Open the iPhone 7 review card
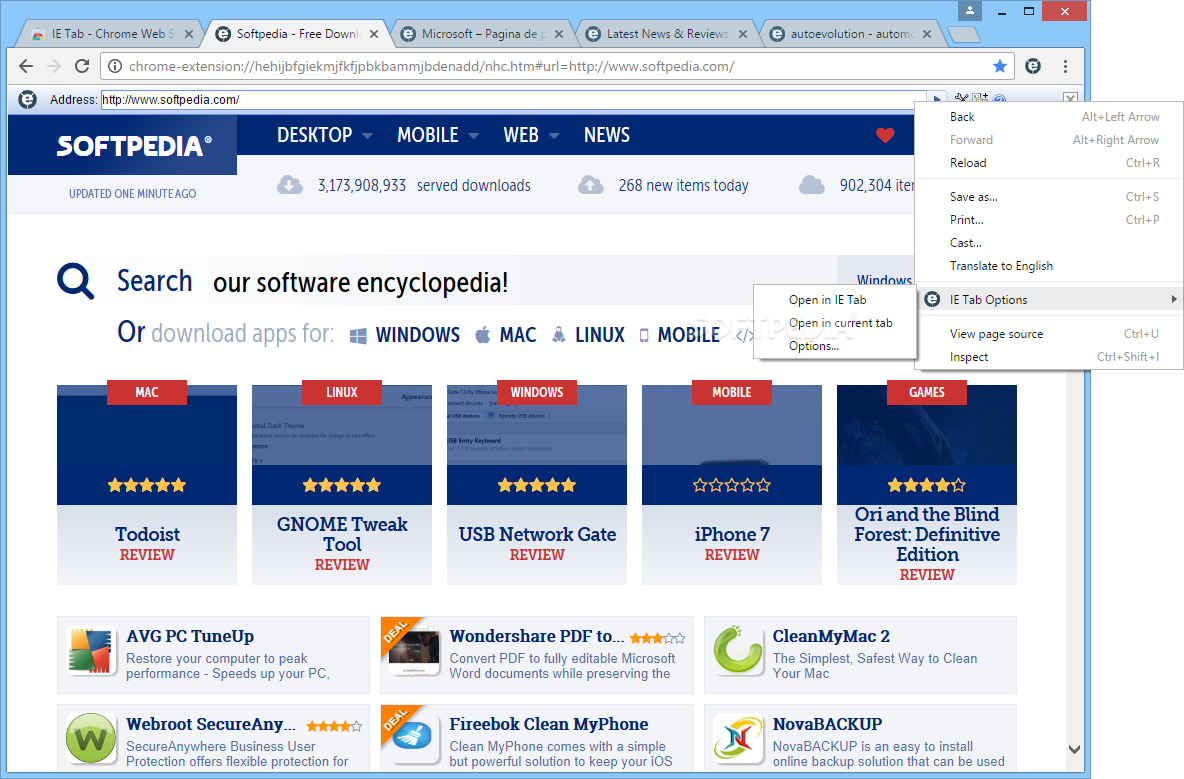This screenshot has height=779, width=1184. click(x=732, y=485)
